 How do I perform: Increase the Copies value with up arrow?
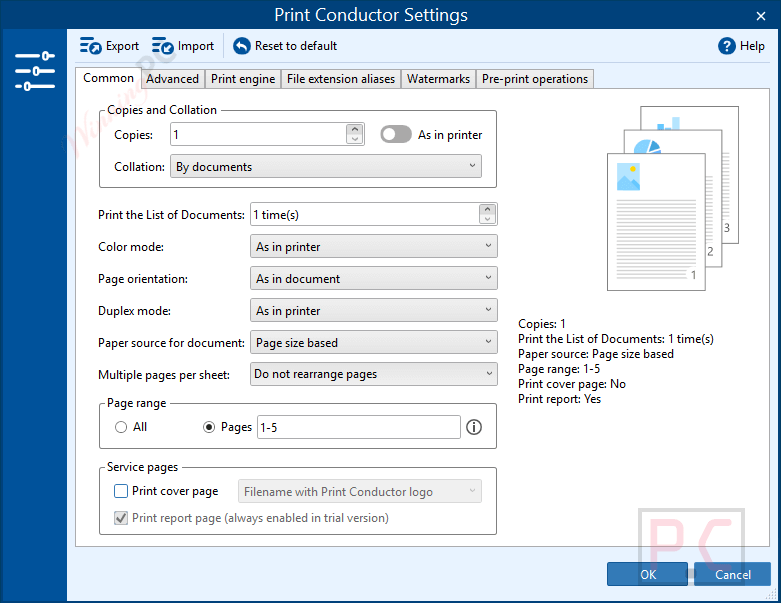(x=355, y=129)
